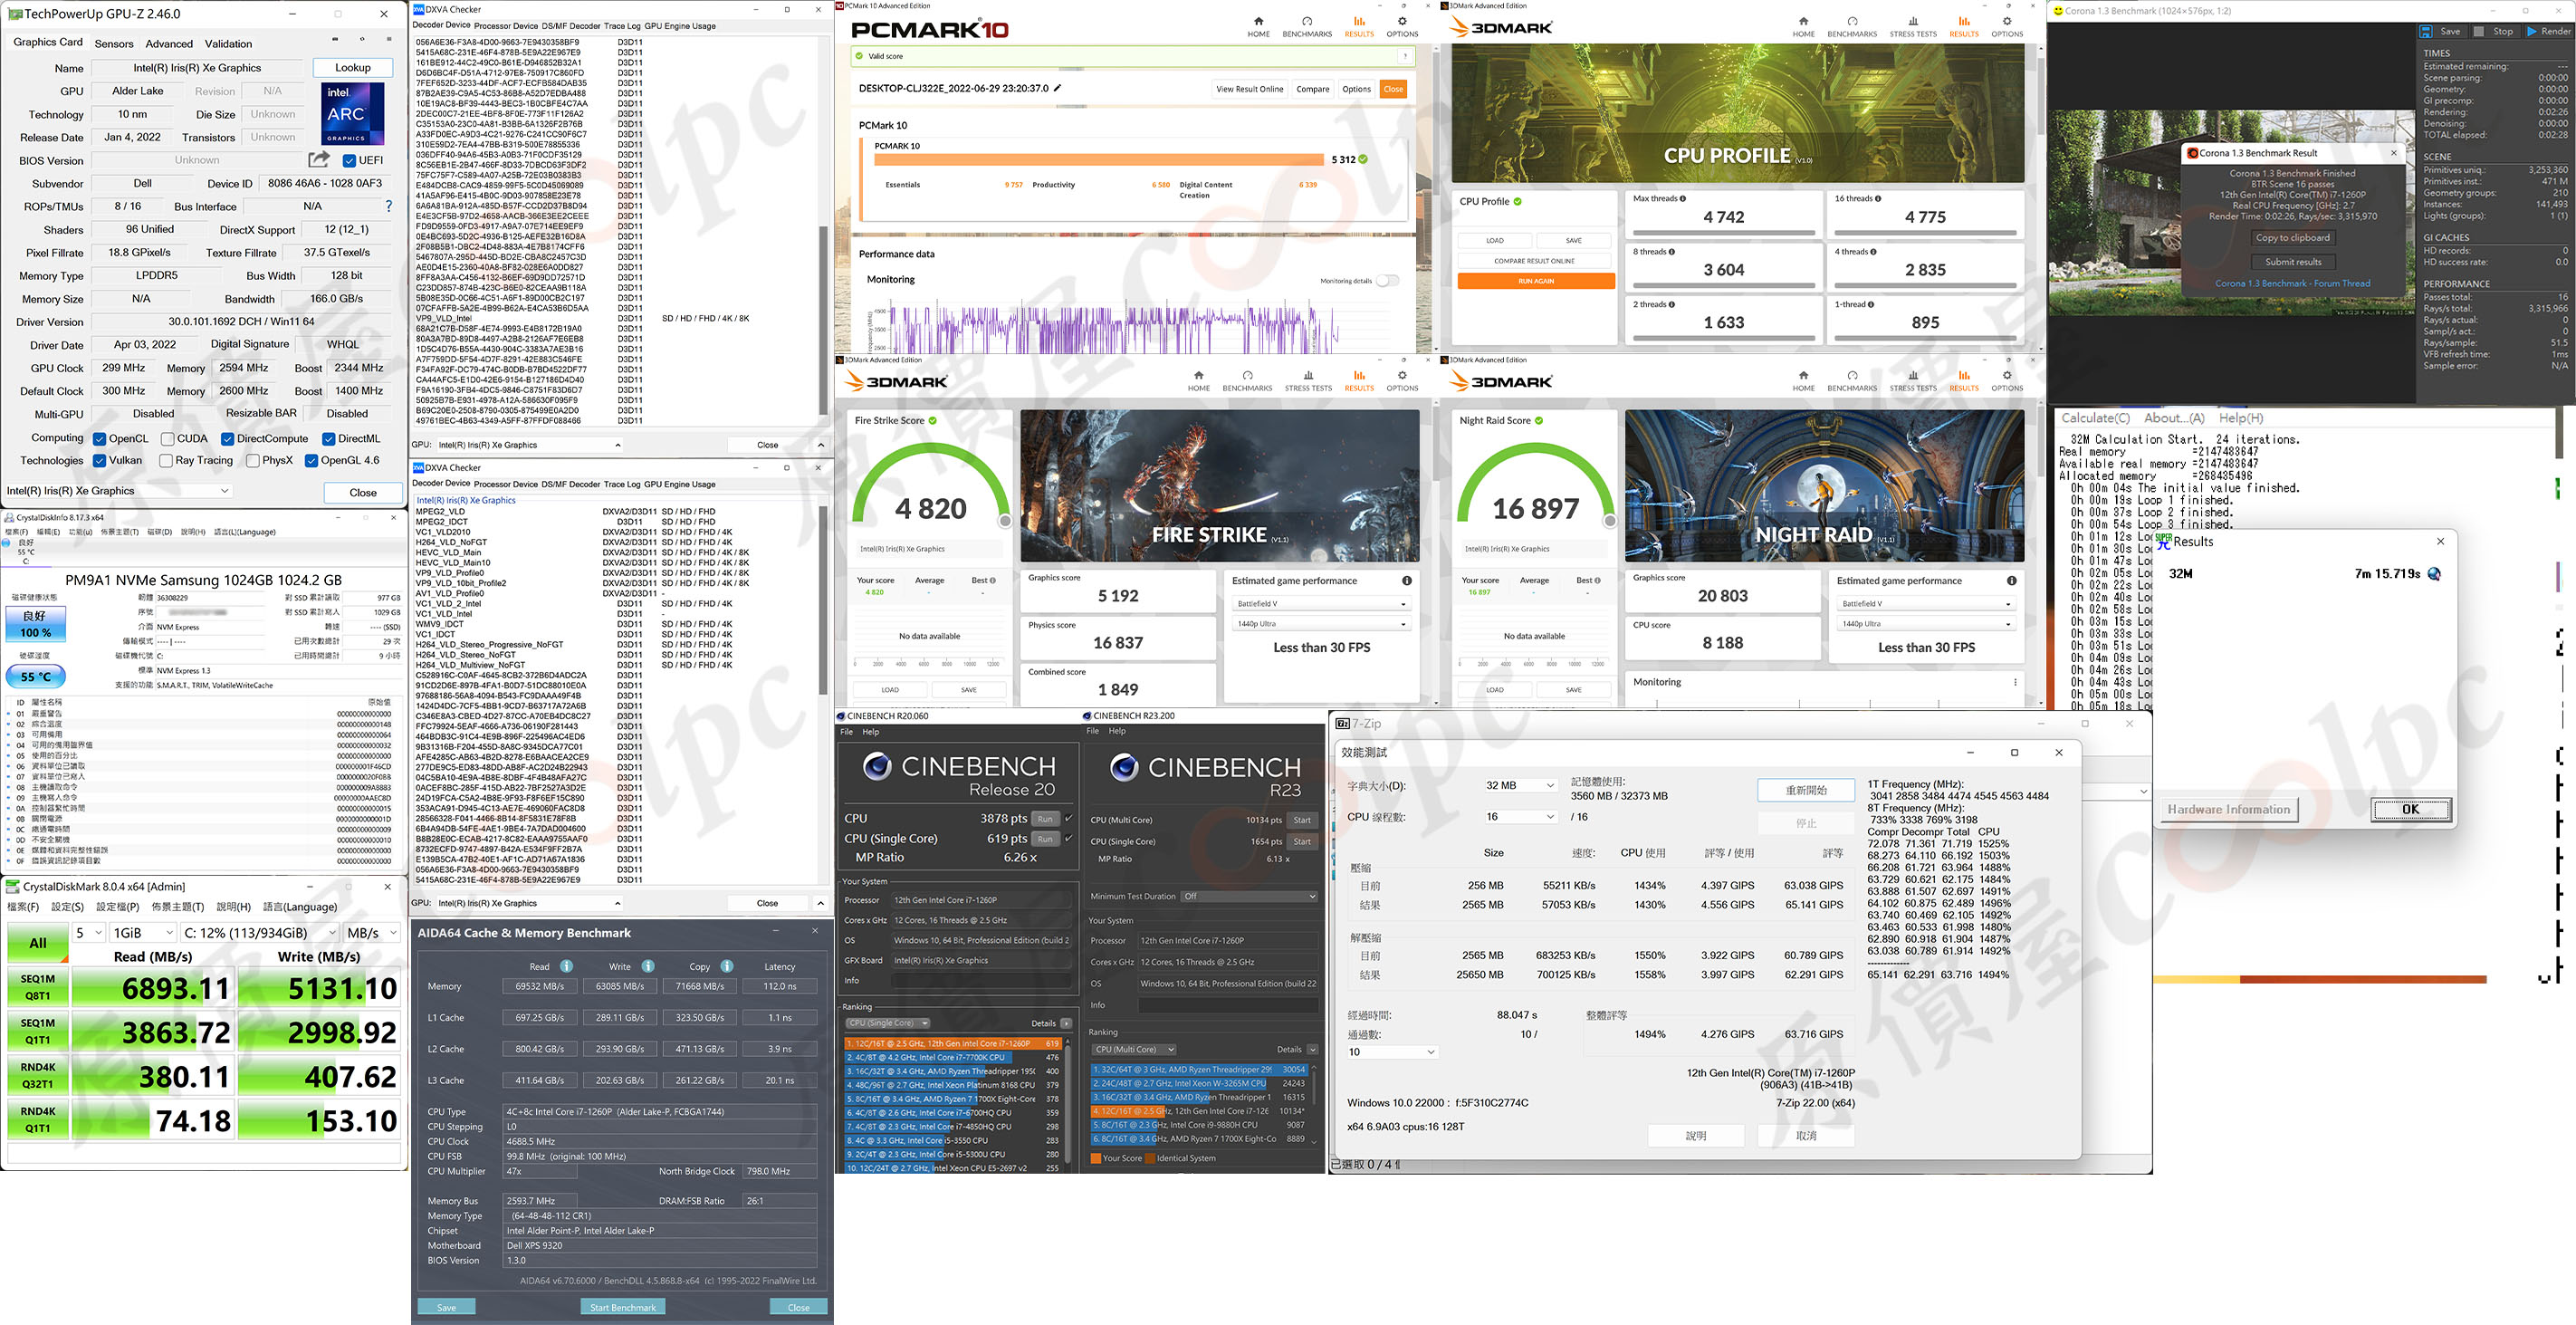This screenshot has width=2576, height=1325.
Task: Click Home icon in 3DMark CPU Profile window
Action: coord(1803,21)
